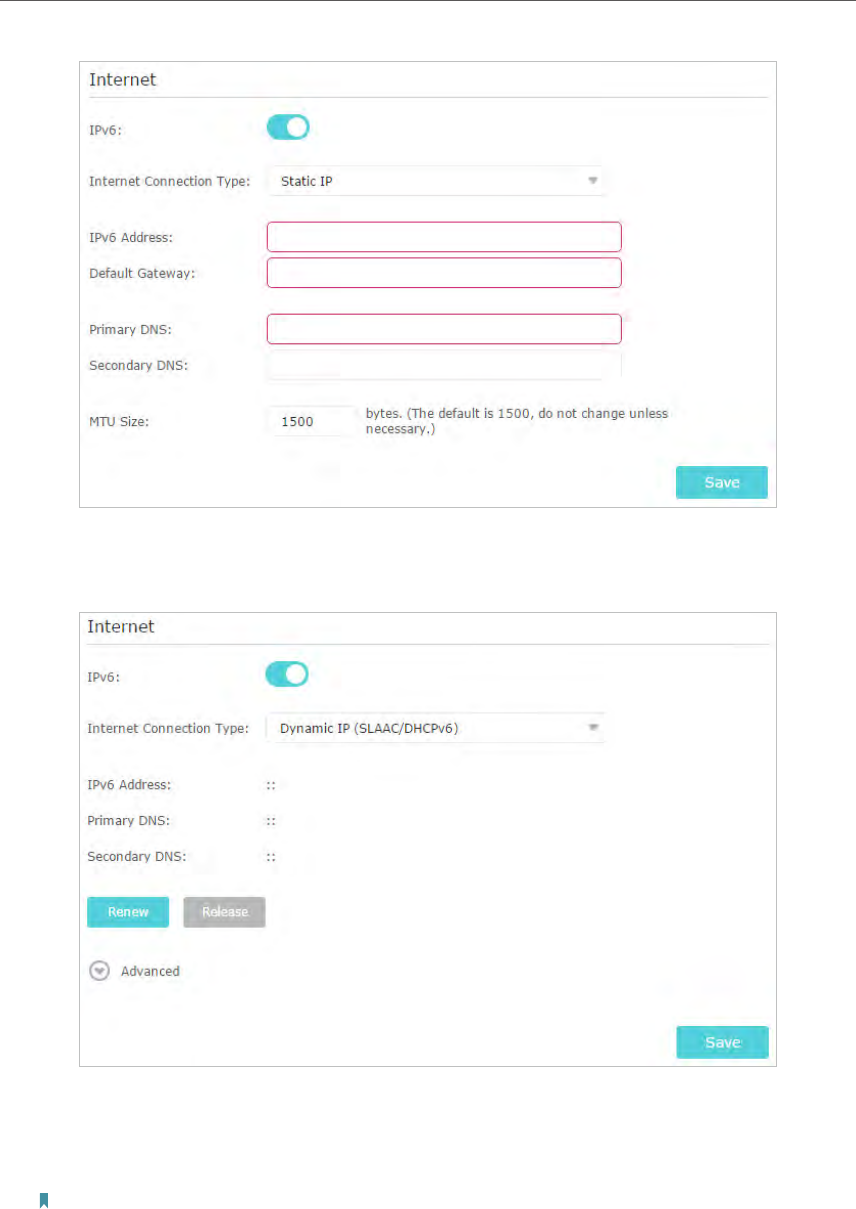Click the Release button
This screenshot has width=856, height=1209.
click(224, 912)
